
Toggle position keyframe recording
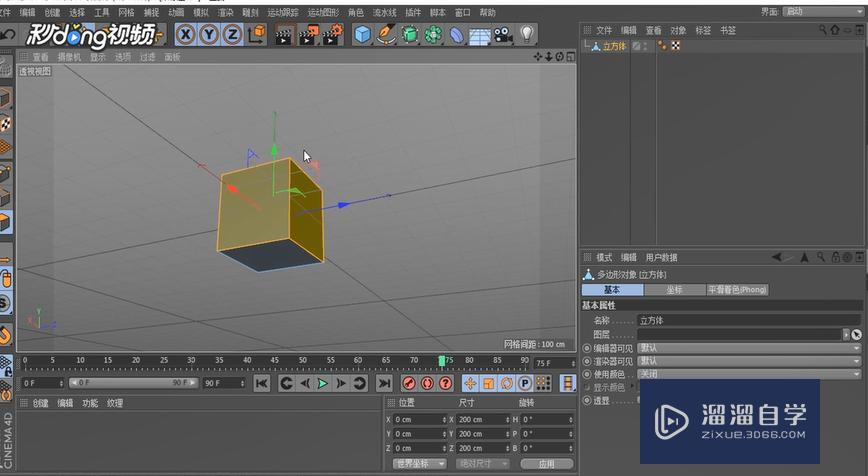(470, 383)
